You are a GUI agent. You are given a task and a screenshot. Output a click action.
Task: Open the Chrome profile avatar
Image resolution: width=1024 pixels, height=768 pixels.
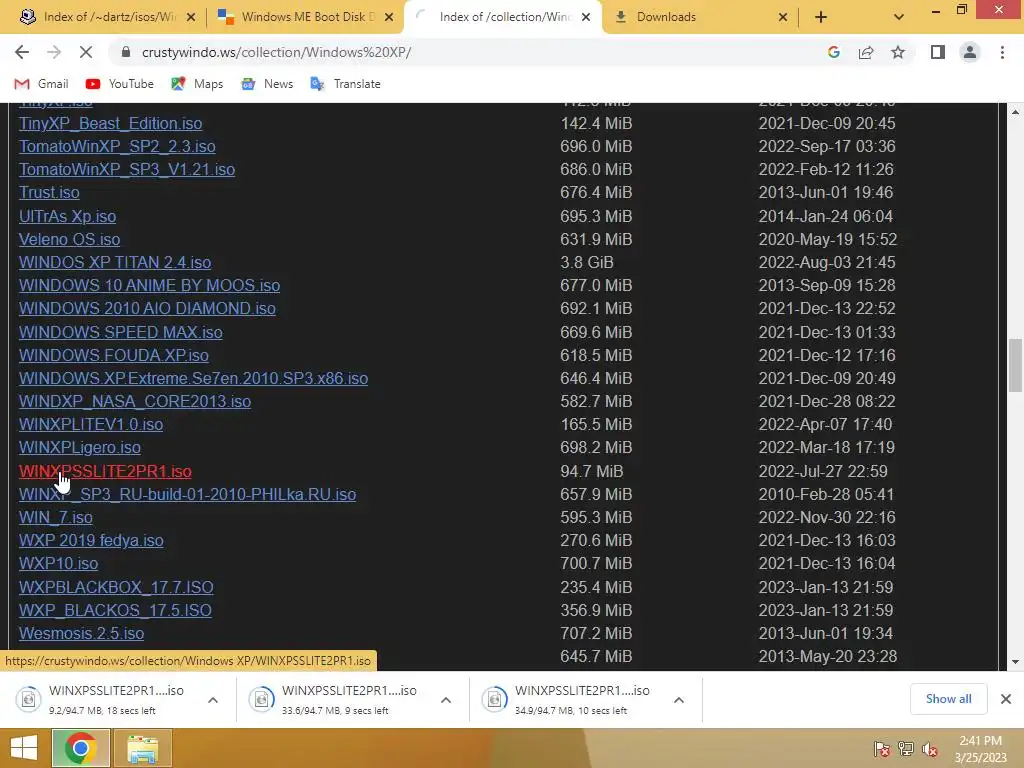pyautogui.click(x=970, y=52)
